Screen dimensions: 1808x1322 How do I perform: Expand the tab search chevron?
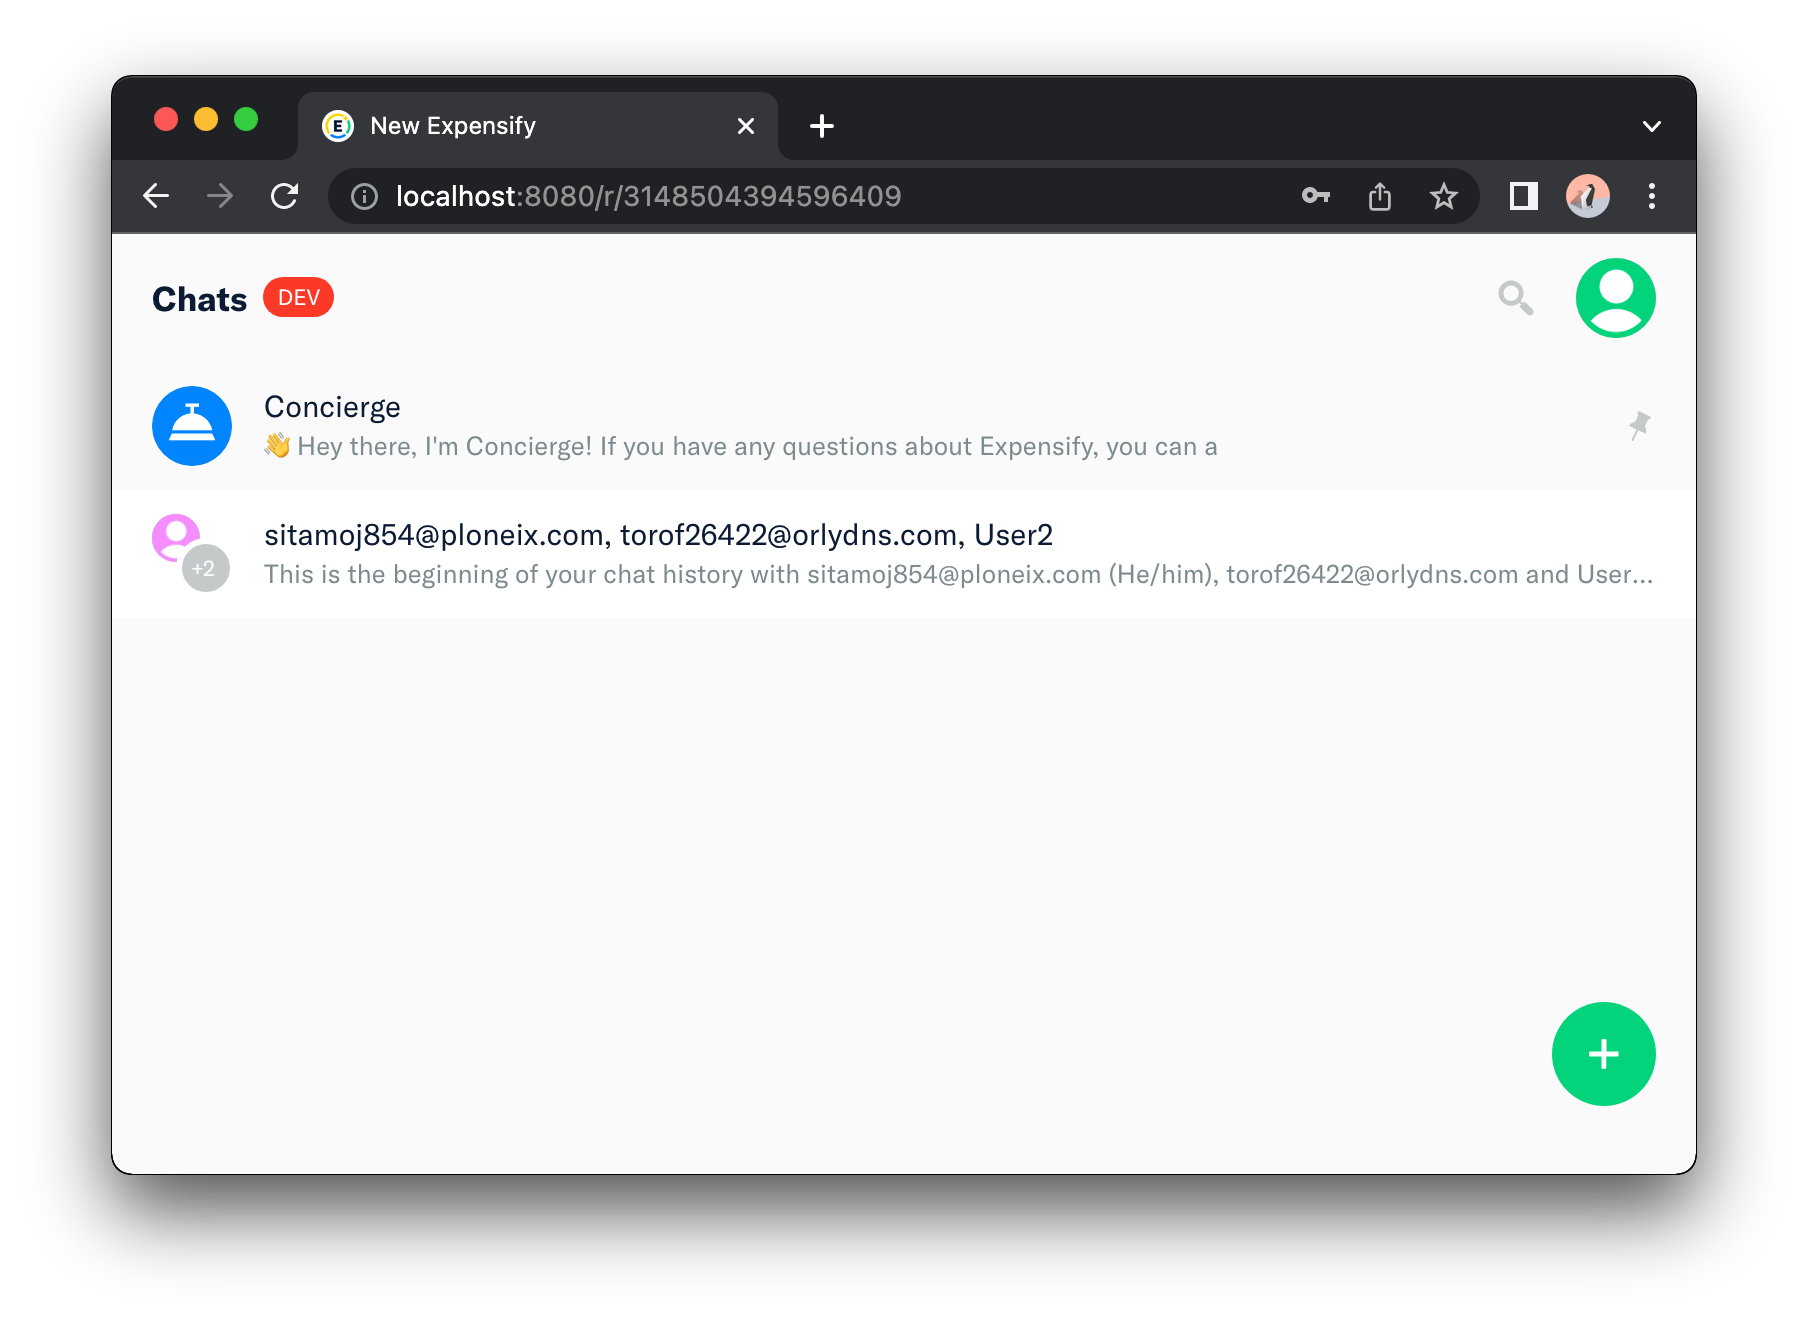[1652, 126]
